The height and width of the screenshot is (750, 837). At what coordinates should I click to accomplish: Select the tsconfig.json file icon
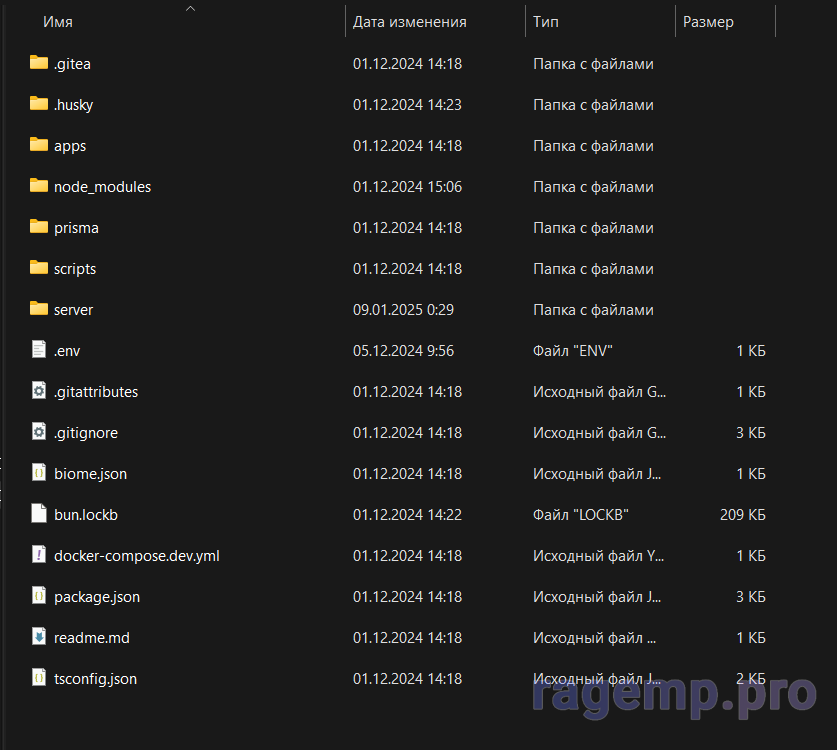39,678
